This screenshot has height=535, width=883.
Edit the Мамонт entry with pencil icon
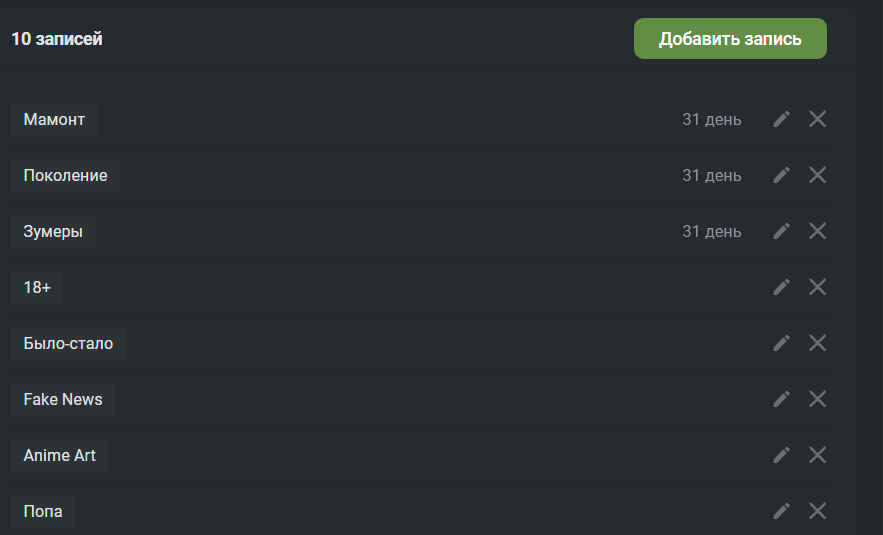[781, 119]
